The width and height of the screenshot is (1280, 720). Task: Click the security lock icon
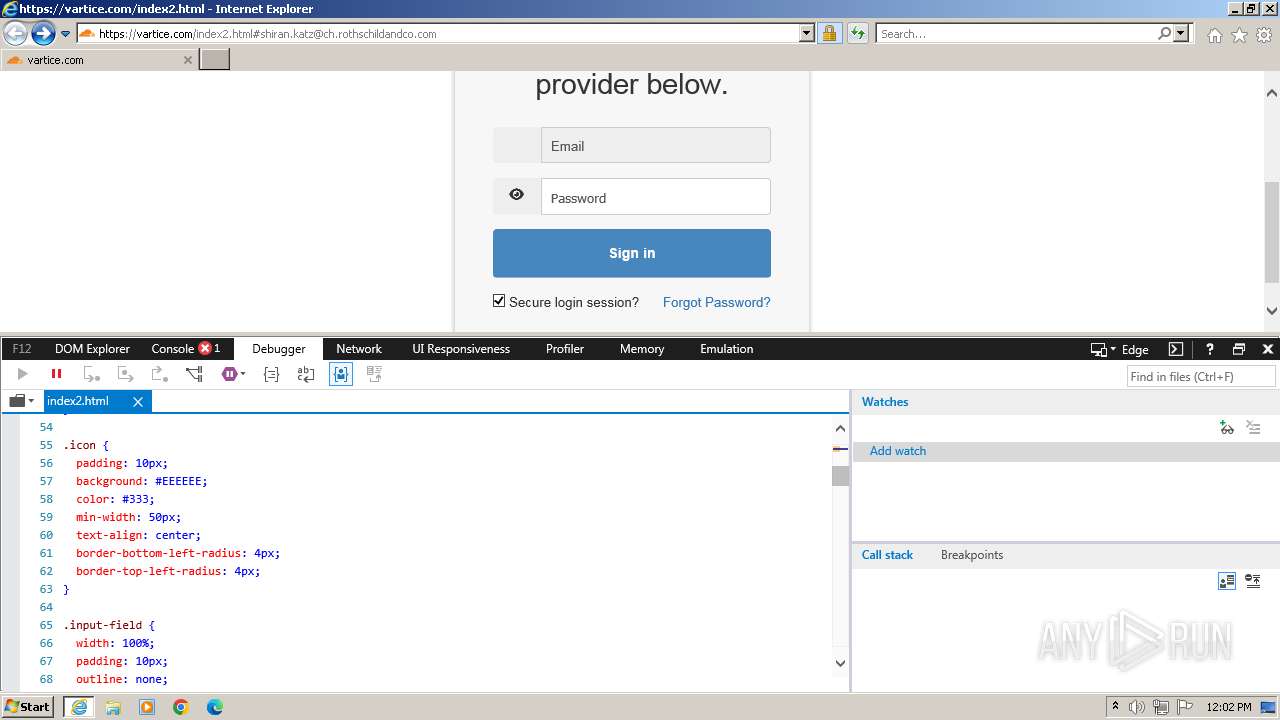point(829,34)
